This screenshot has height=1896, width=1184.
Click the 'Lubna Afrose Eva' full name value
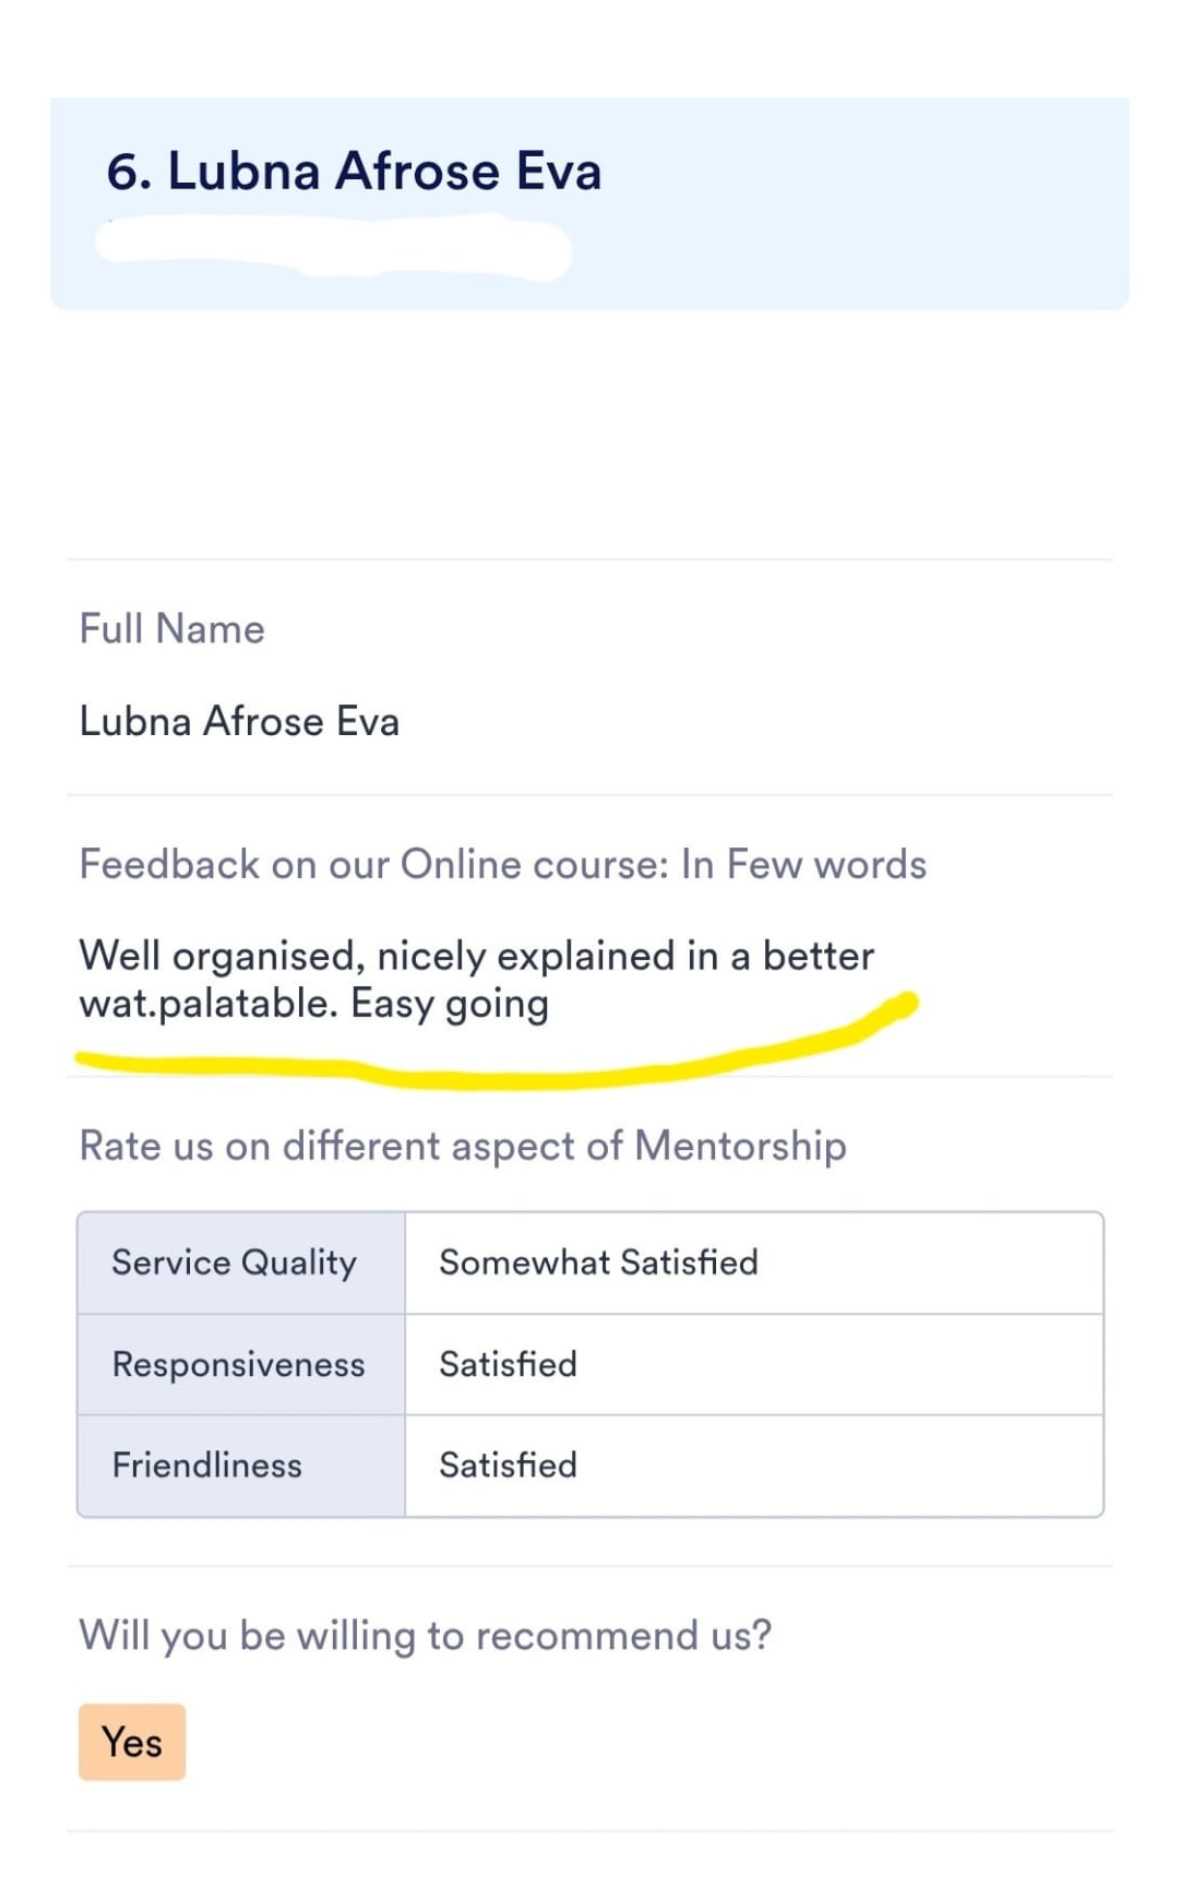[x=239, y=721]
